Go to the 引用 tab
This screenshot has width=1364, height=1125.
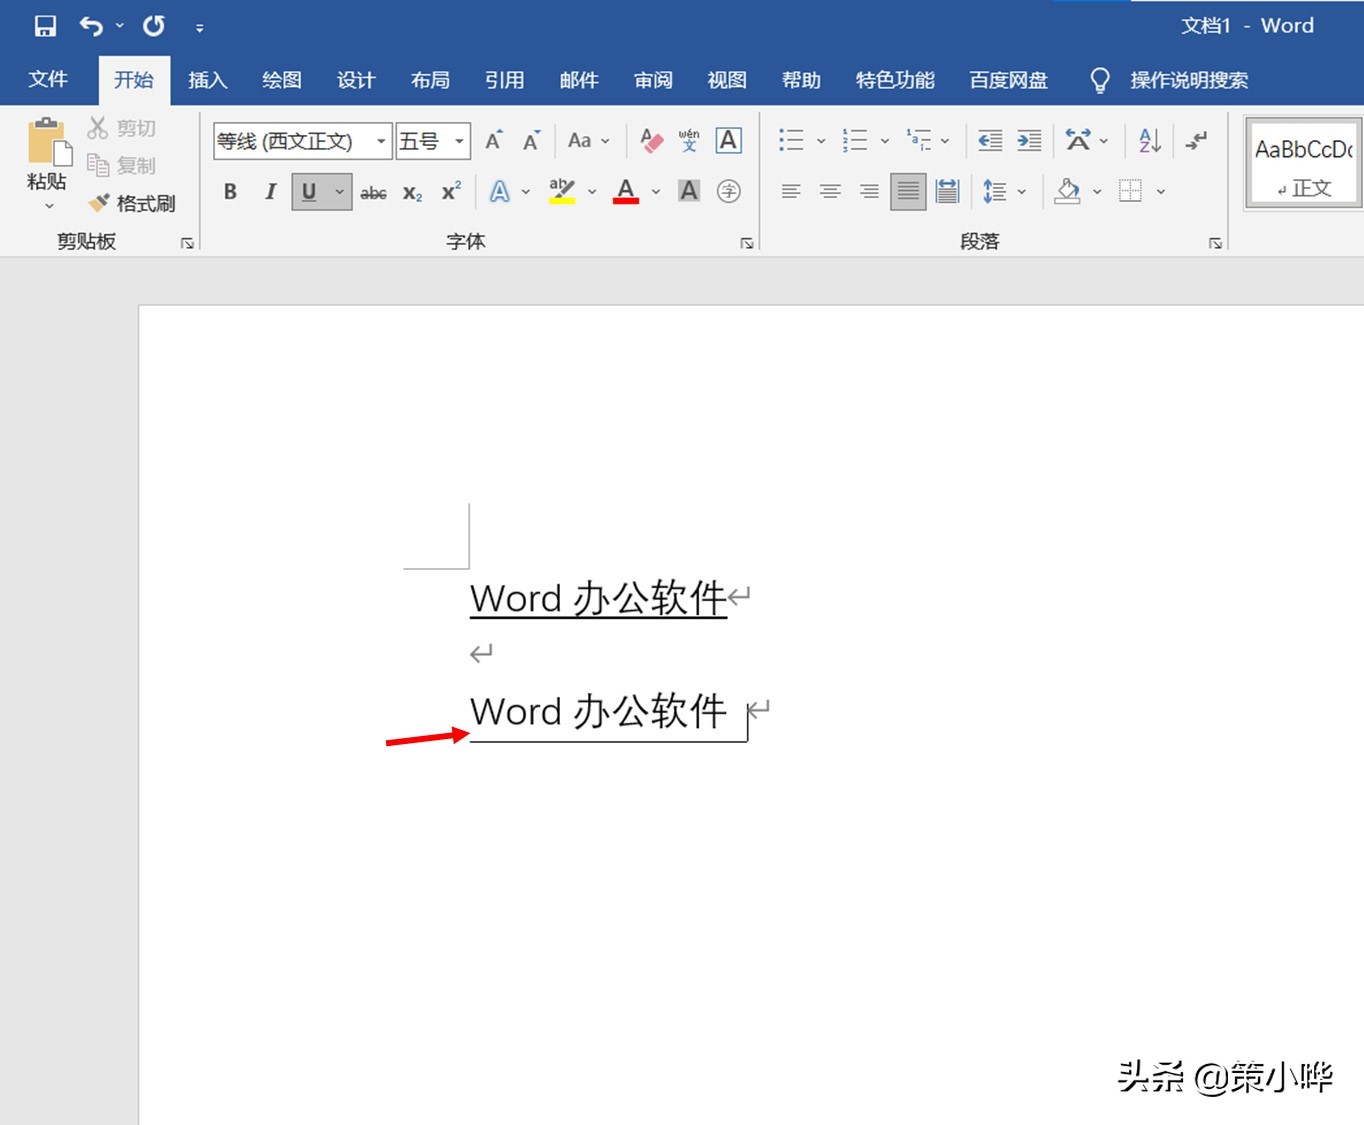(x=504, y=80)
